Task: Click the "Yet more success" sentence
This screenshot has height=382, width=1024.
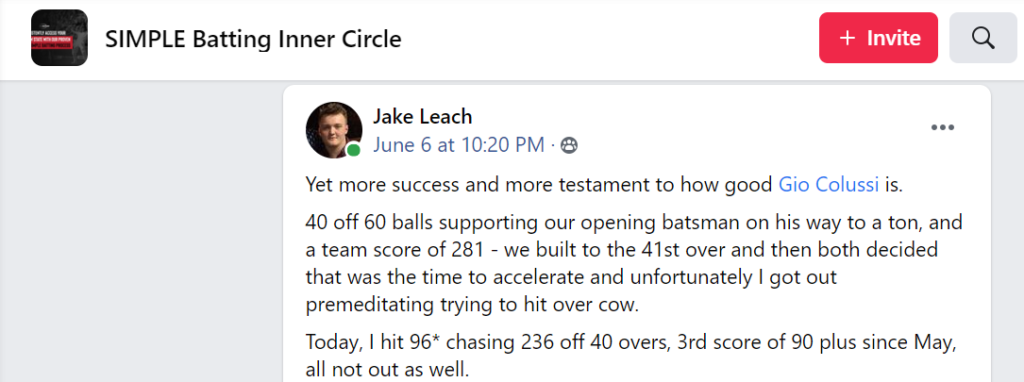Action: (x=604, y=185)
